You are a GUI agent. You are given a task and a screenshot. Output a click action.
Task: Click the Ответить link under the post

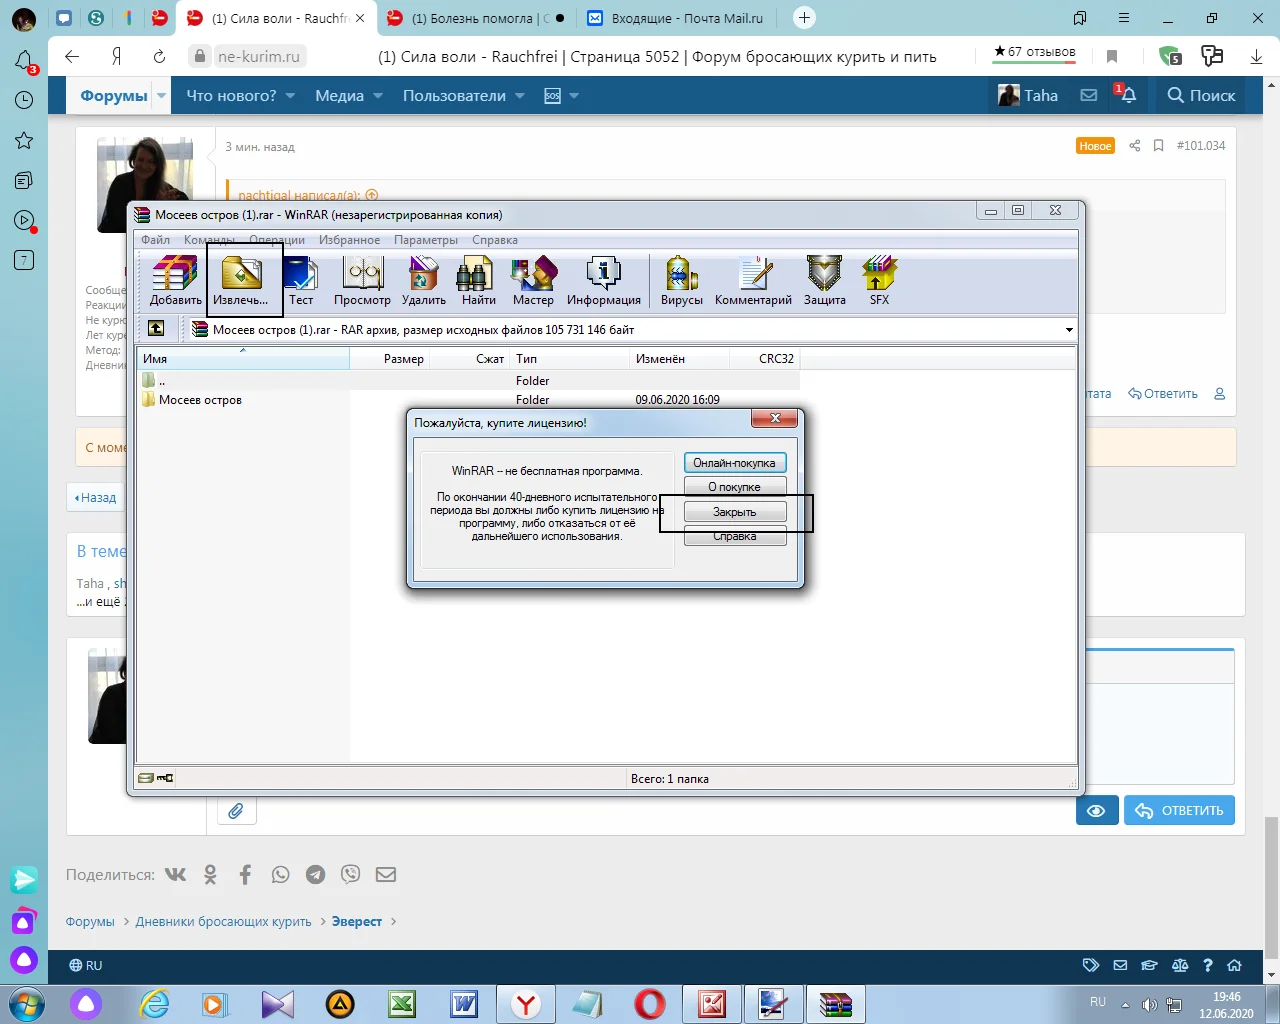point(1163,394)
